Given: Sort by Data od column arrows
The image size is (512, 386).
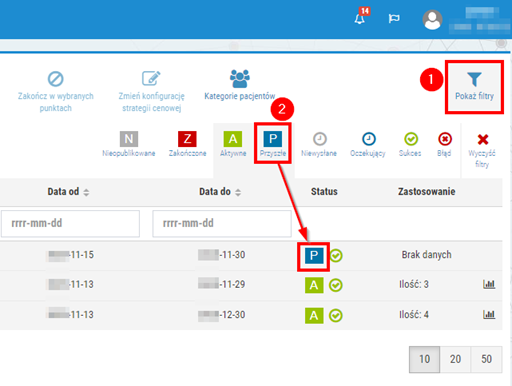Looking at the screenshot, I should coord(86,192).
